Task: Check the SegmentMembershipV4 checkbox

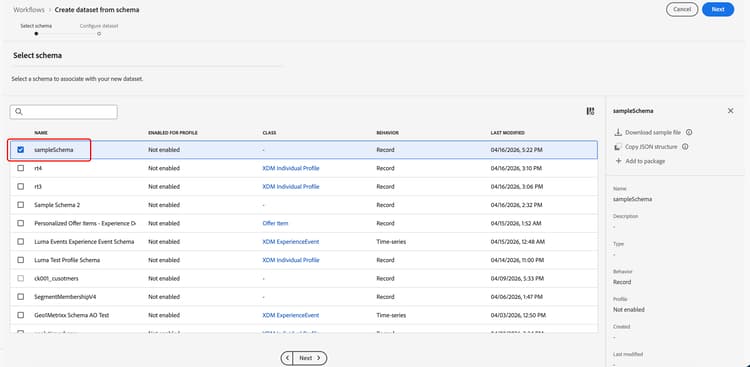Action: pyautogui.click(x=21, y=297)
